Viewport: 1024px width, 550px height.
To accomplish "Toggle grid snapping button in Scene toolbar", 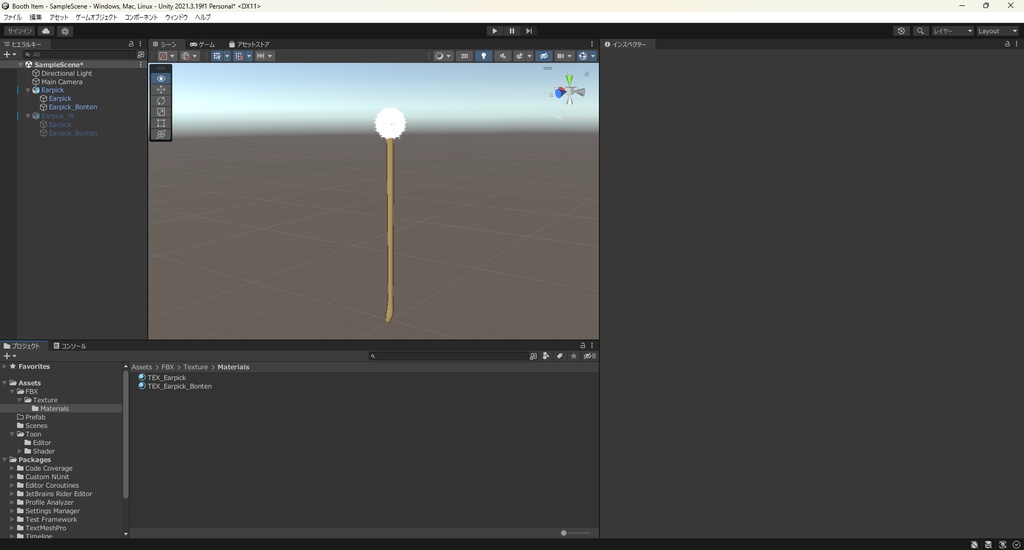I will 239,56.
